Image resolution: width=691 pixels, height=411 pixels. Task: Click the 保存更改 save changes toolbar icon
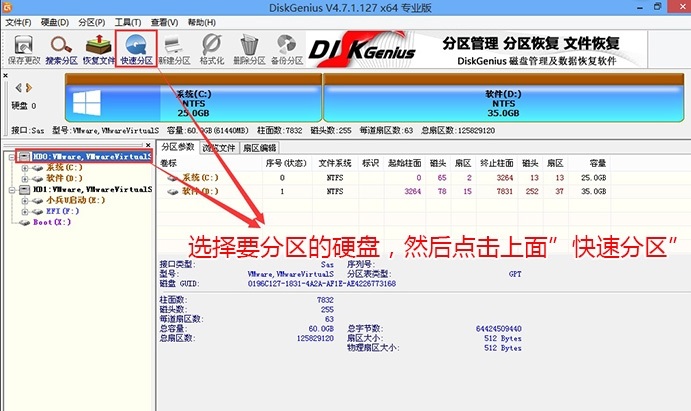coord(24,49)
